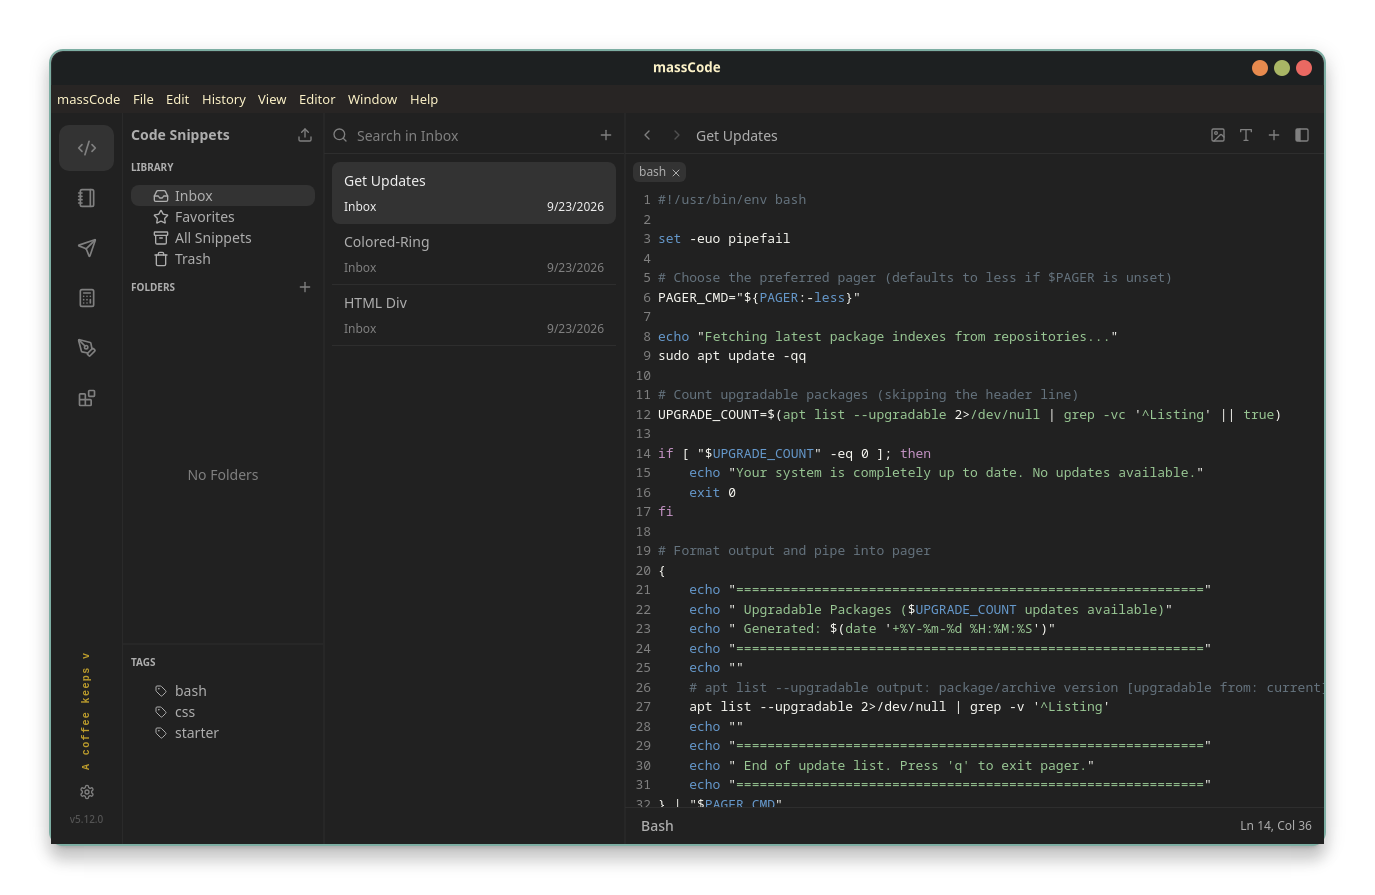Click the 'exit 0' code line
The height and width of the screenshot is (895, 1375).
click(712, 493)
